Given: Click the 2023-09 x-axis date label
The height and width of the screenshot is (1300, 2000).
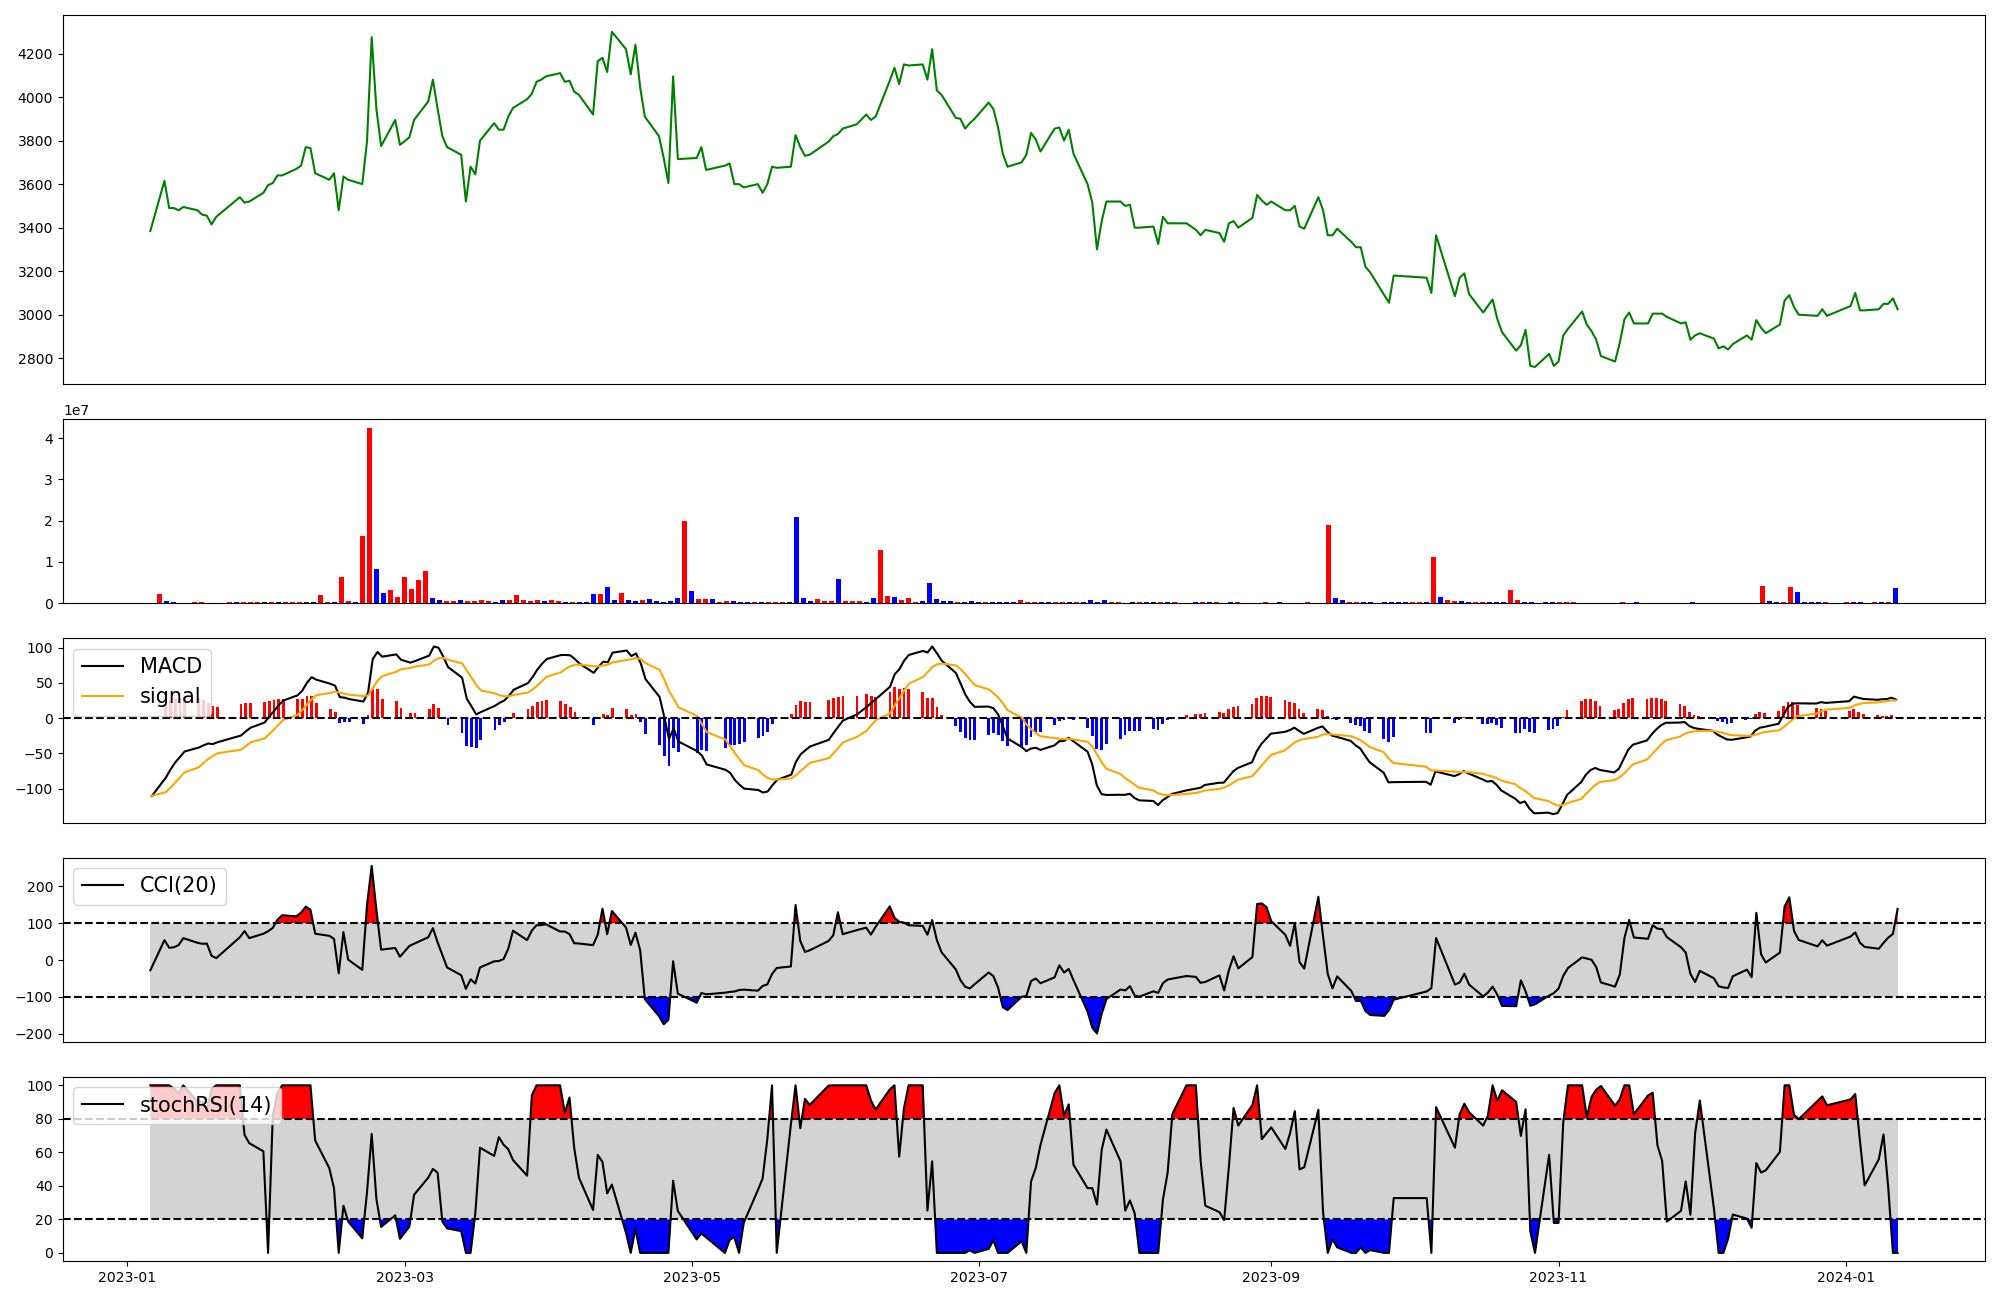Looking at the screenshot, I should click(1271, 1277).
